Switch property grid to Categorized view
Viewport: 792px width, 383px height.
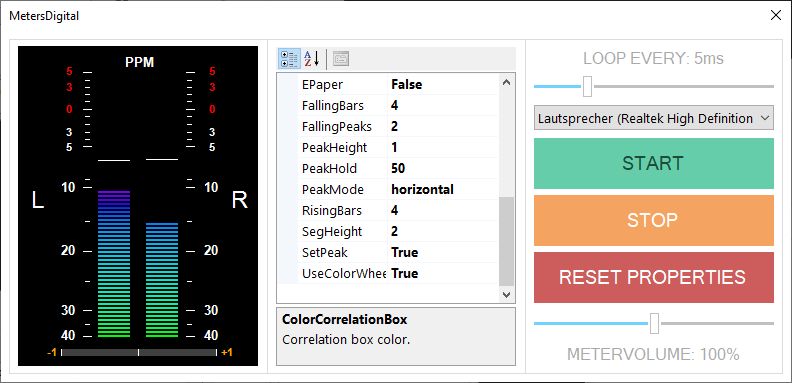click(x=289, y=59)
